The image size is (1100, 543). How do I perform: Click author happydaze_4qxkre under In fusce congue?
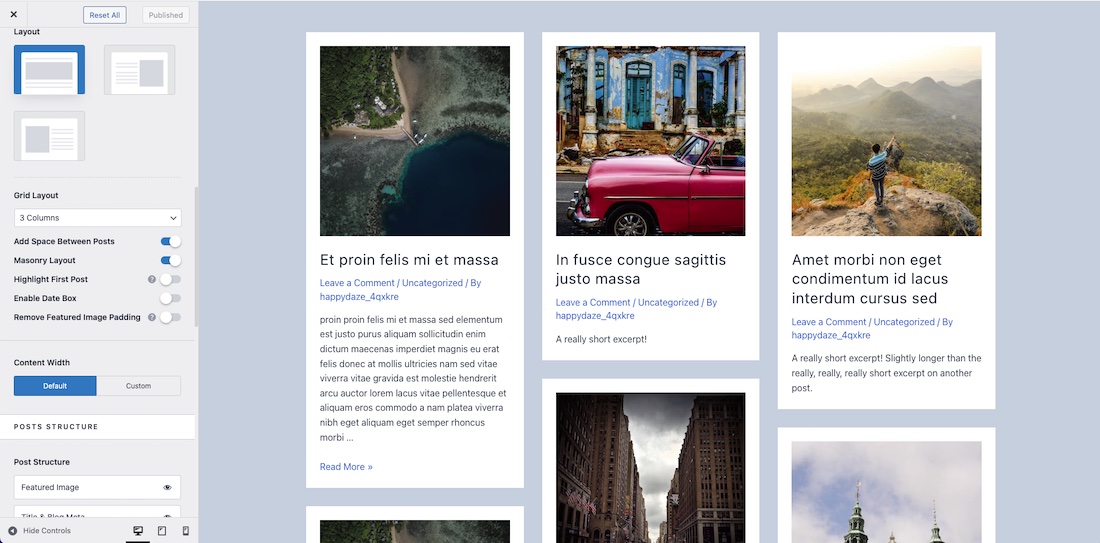595,316
